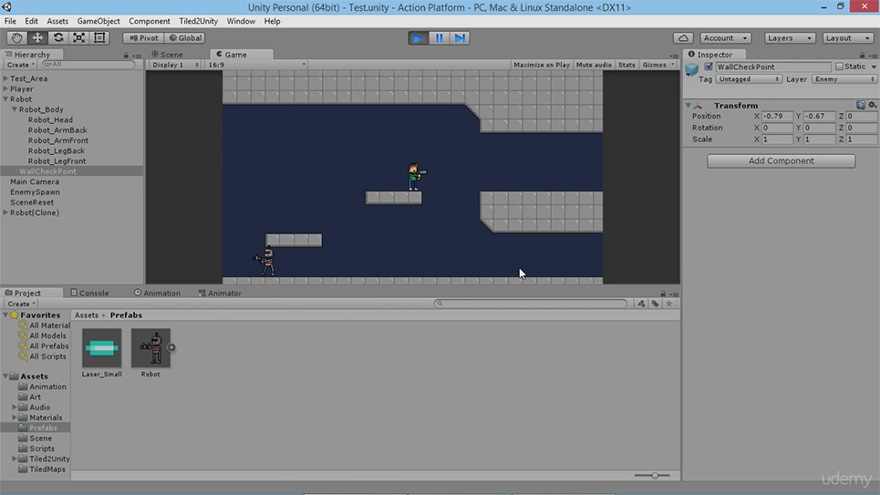Select the Scale tool
The height and width of the screenshot is (495, 880).
[79, 38]
